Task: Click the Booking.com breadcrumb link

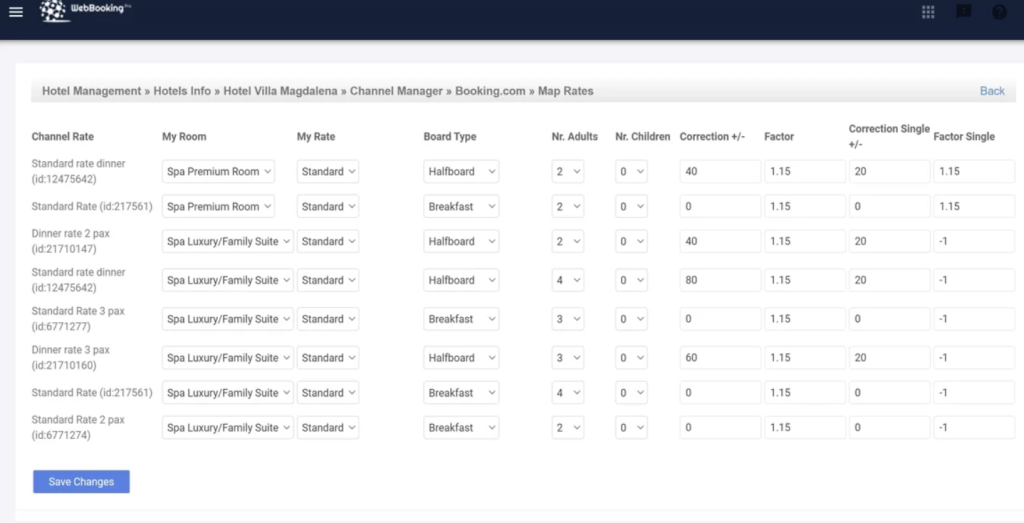Action: pyautogui.click(x=490, y=91)
